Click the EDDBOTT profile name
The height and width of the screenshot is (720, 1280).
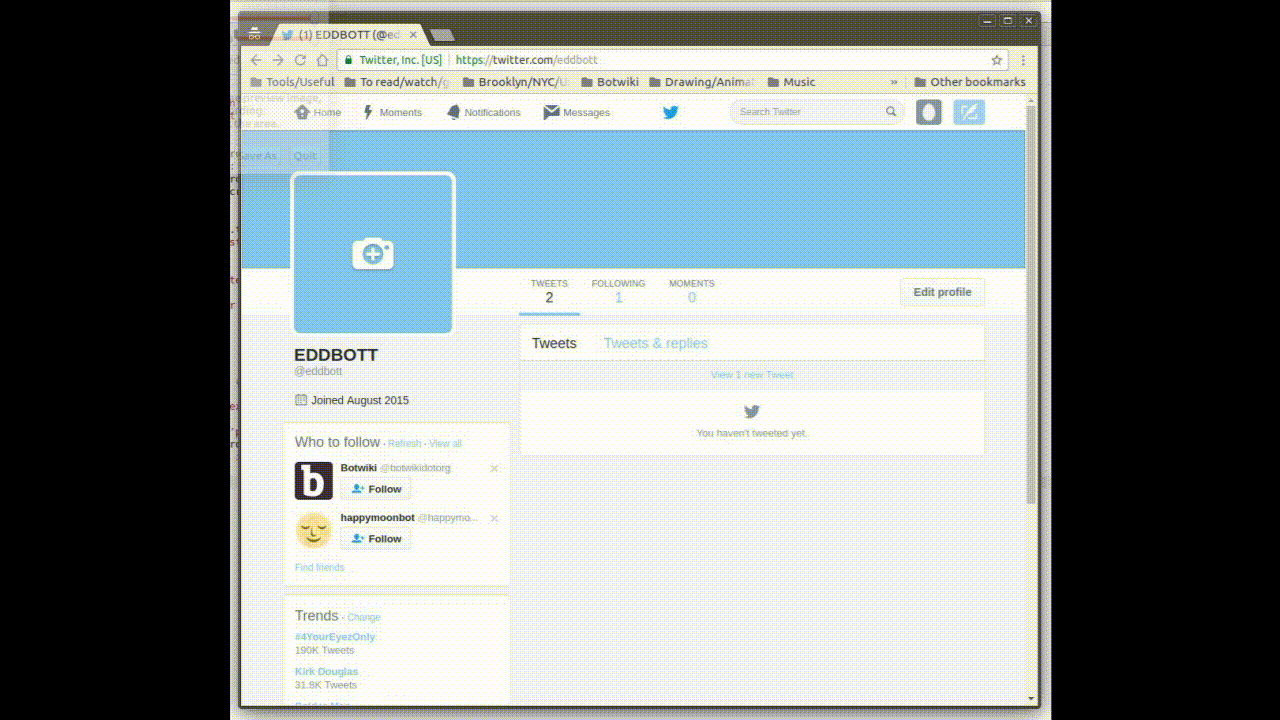pyautogui.click(x=336, y=355)
